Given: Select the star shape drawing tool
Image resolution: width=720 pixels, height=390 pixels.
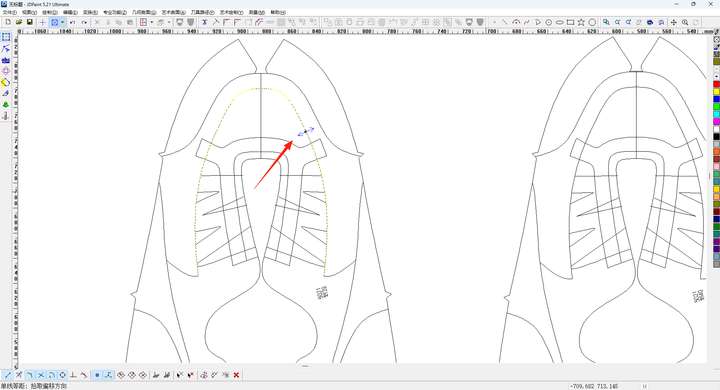Looking at the screenshot, I should (x=581, y=22).
